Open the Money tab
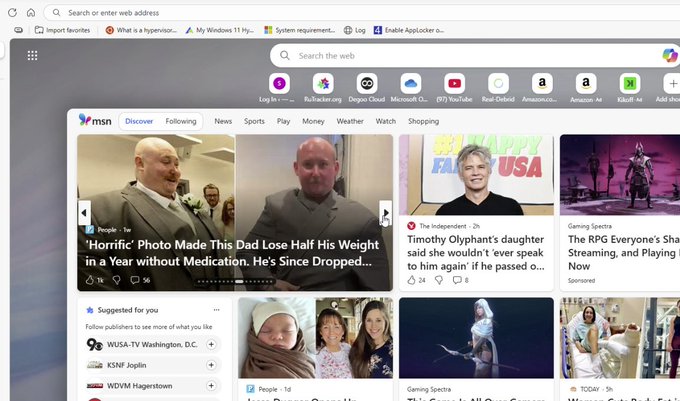 click(313, 121)
